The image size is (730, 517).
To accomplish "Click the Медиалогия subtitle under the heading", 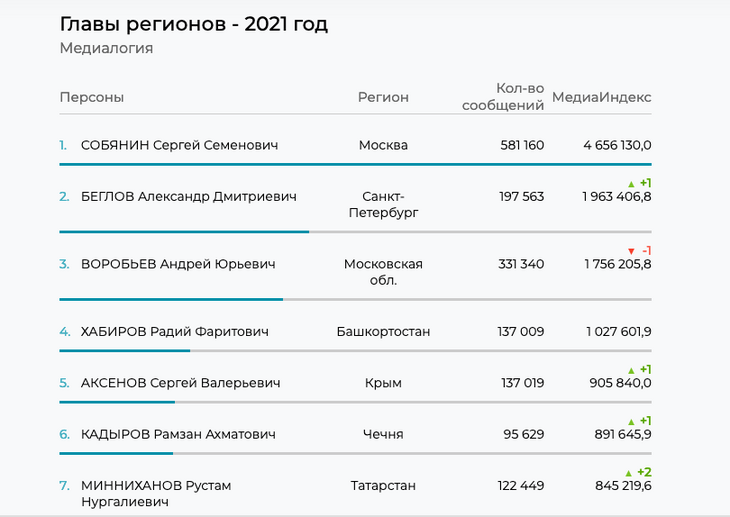I will click(x=106, y=48).
